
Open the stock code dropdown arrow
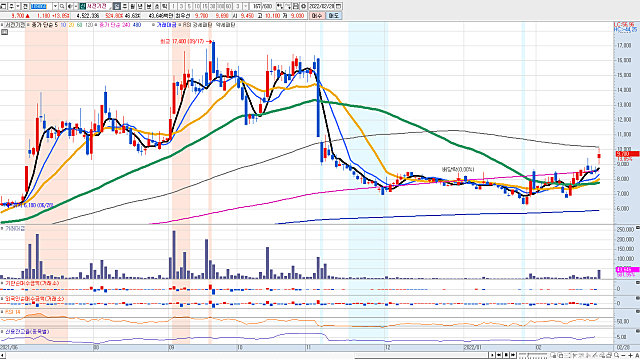tap(55, 6)
